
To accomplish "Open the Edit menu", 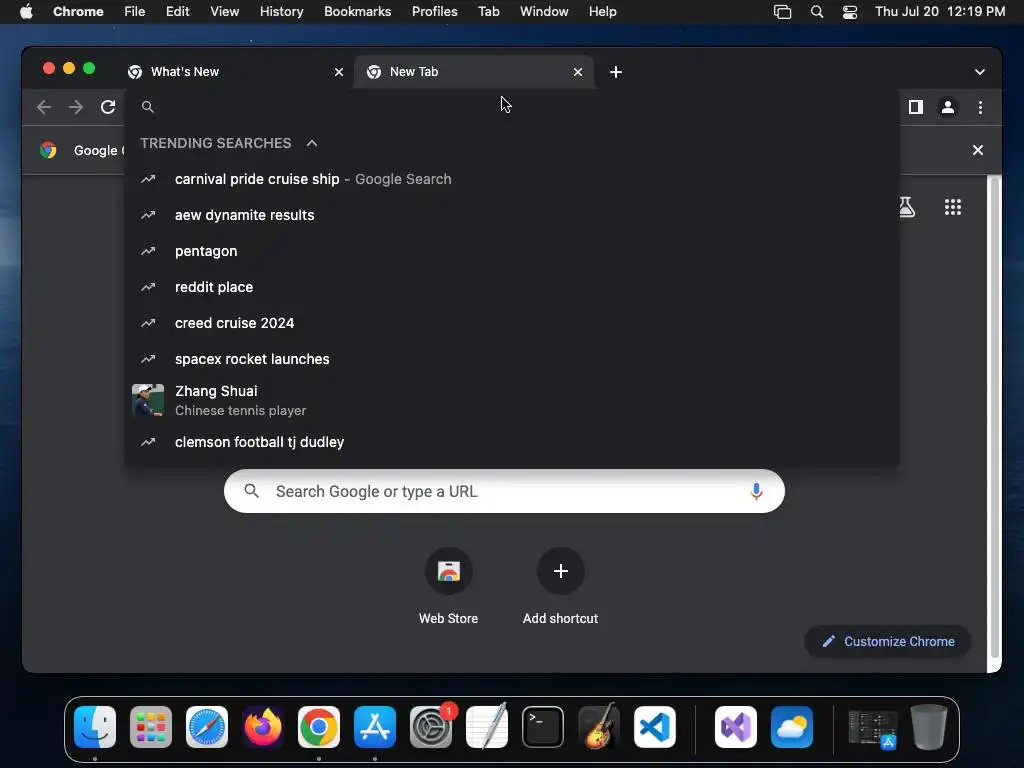I will coord(177,12).
